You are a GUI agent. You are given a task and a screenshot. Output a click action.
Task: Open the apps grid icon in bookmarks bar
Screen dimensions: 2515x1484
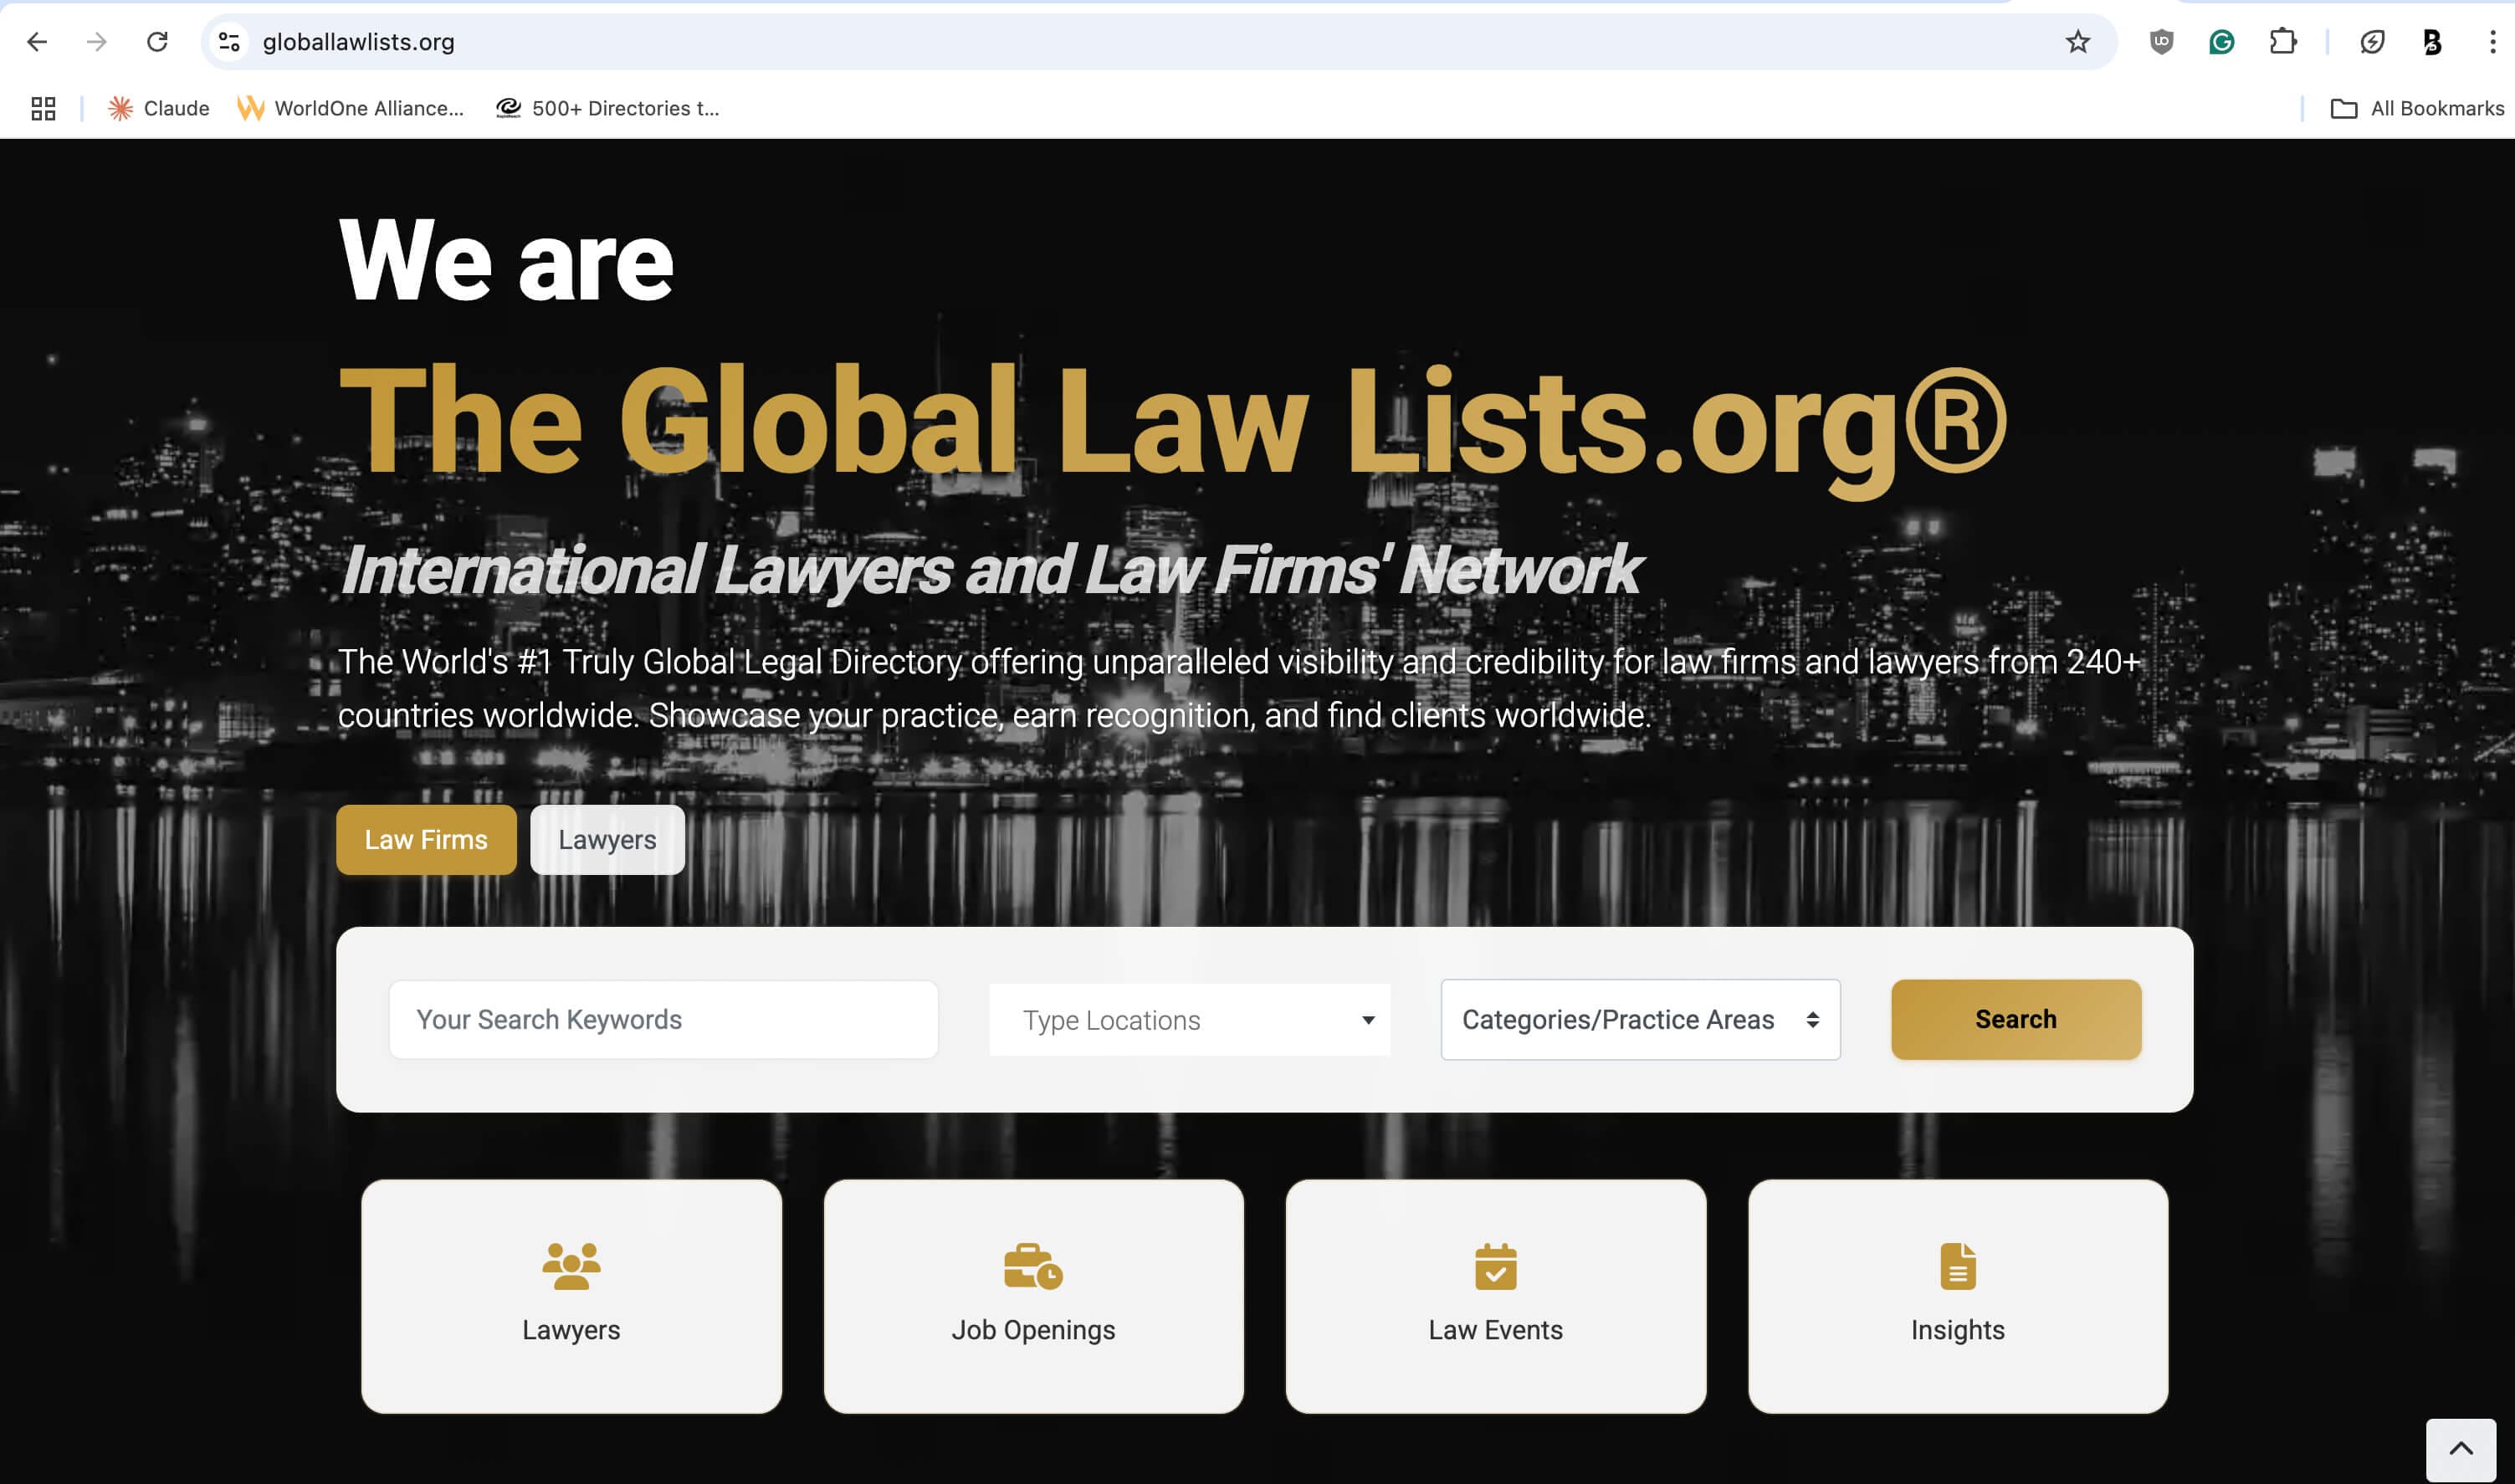43,108
